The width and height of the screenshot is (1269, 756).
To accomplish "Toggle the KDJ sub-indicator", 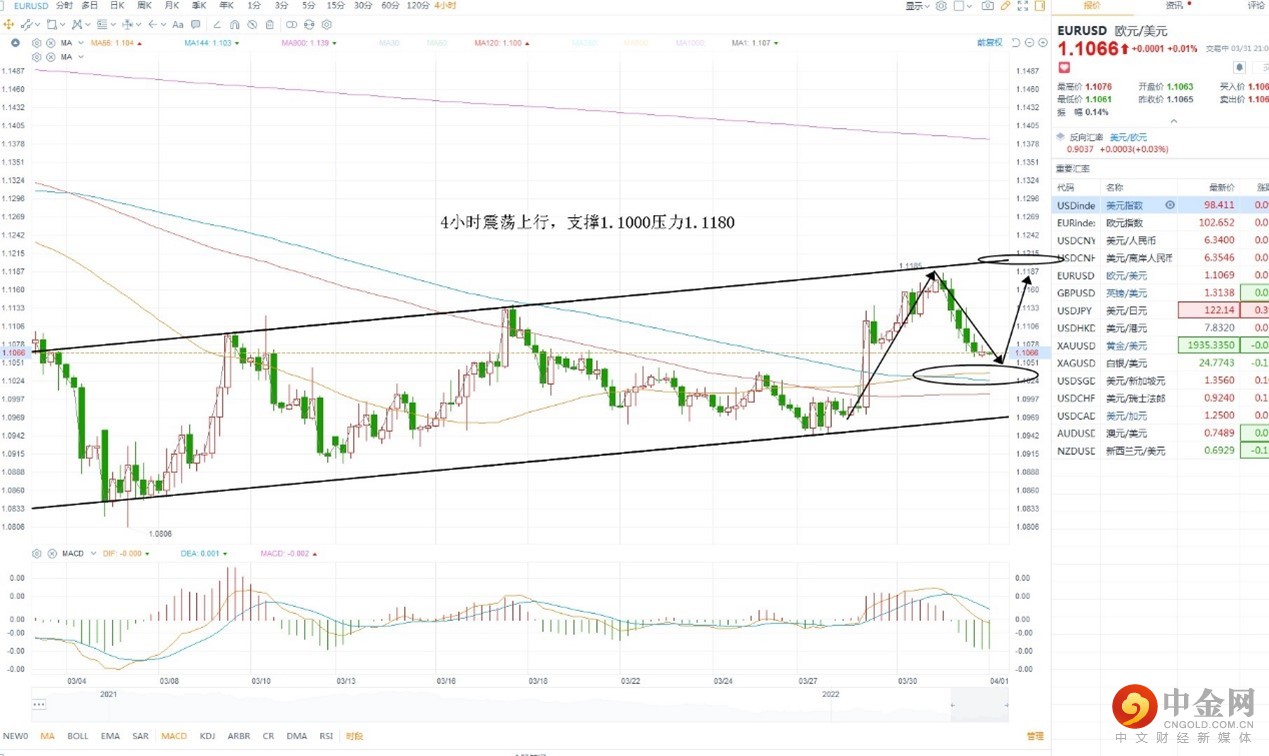I will [207, 736].
